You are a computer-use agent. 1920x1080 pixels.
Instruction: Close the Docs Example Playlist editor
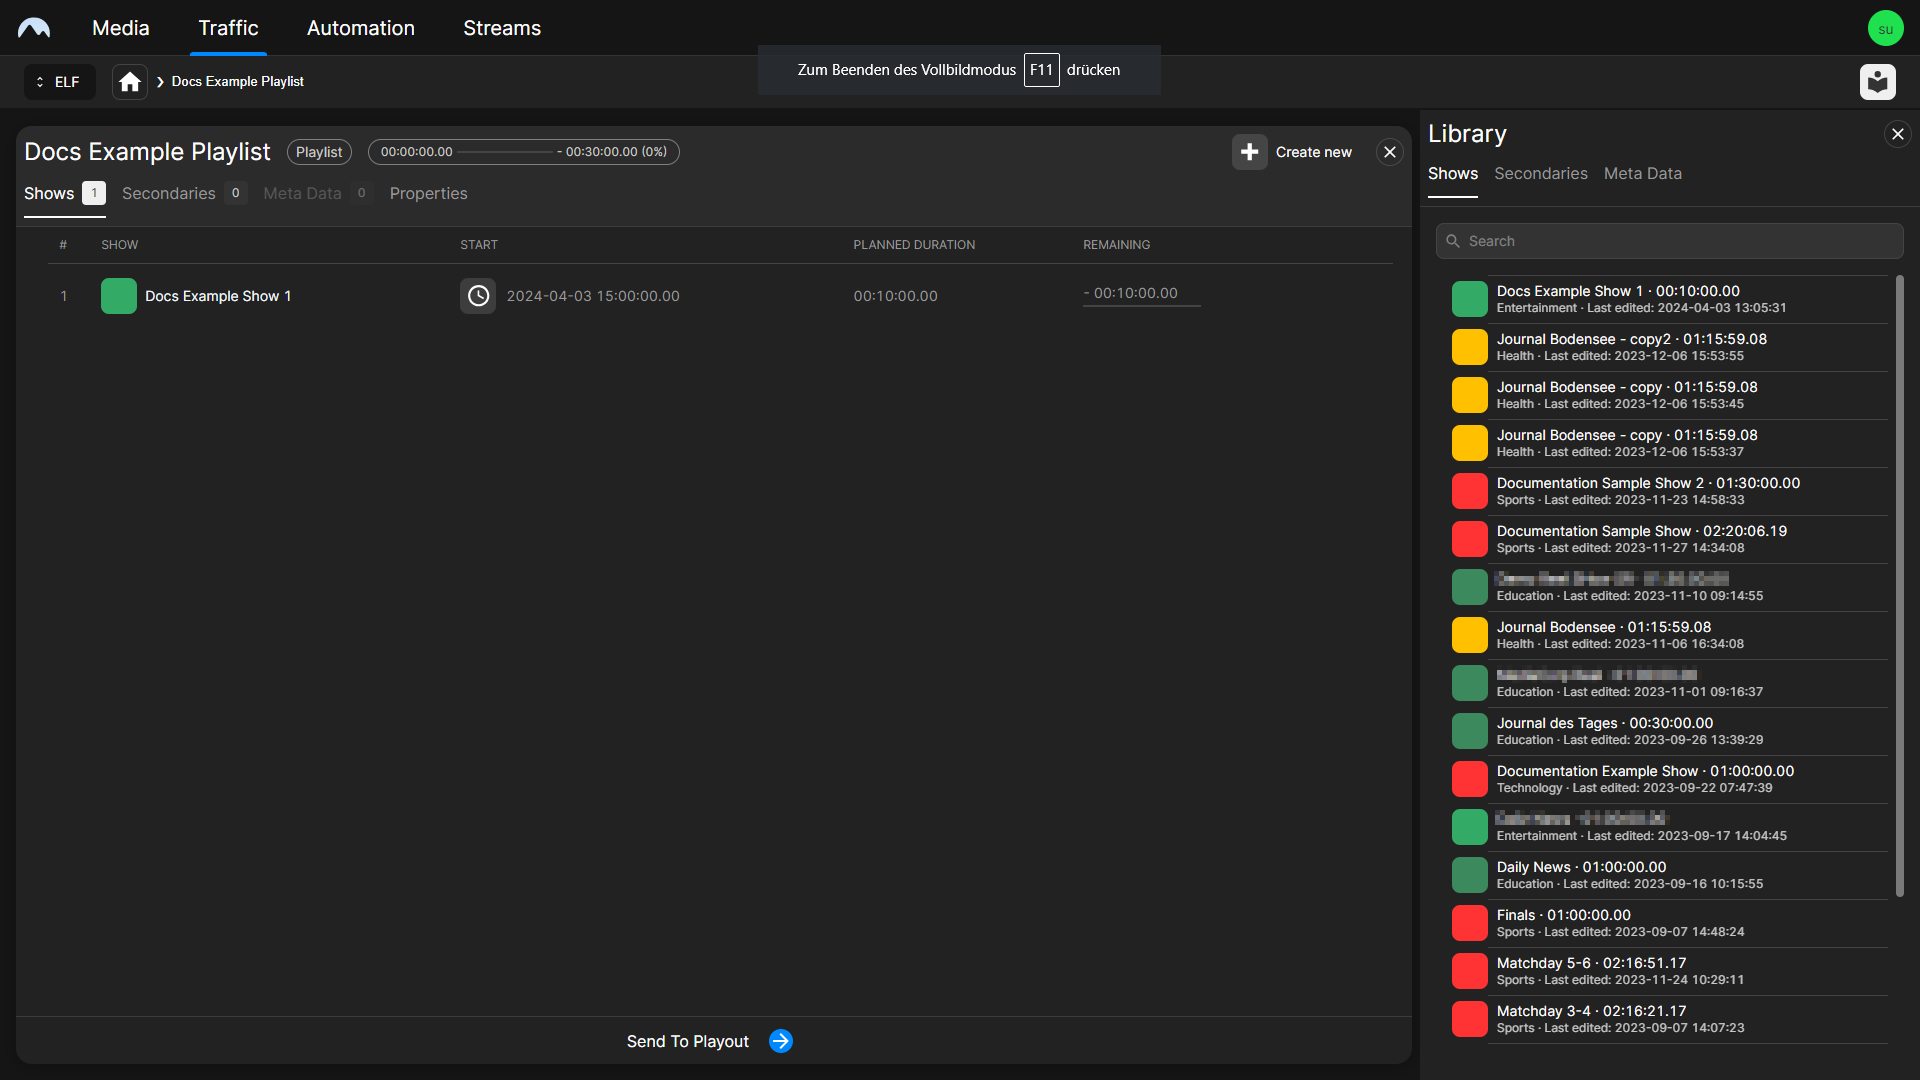(1389, 152)
